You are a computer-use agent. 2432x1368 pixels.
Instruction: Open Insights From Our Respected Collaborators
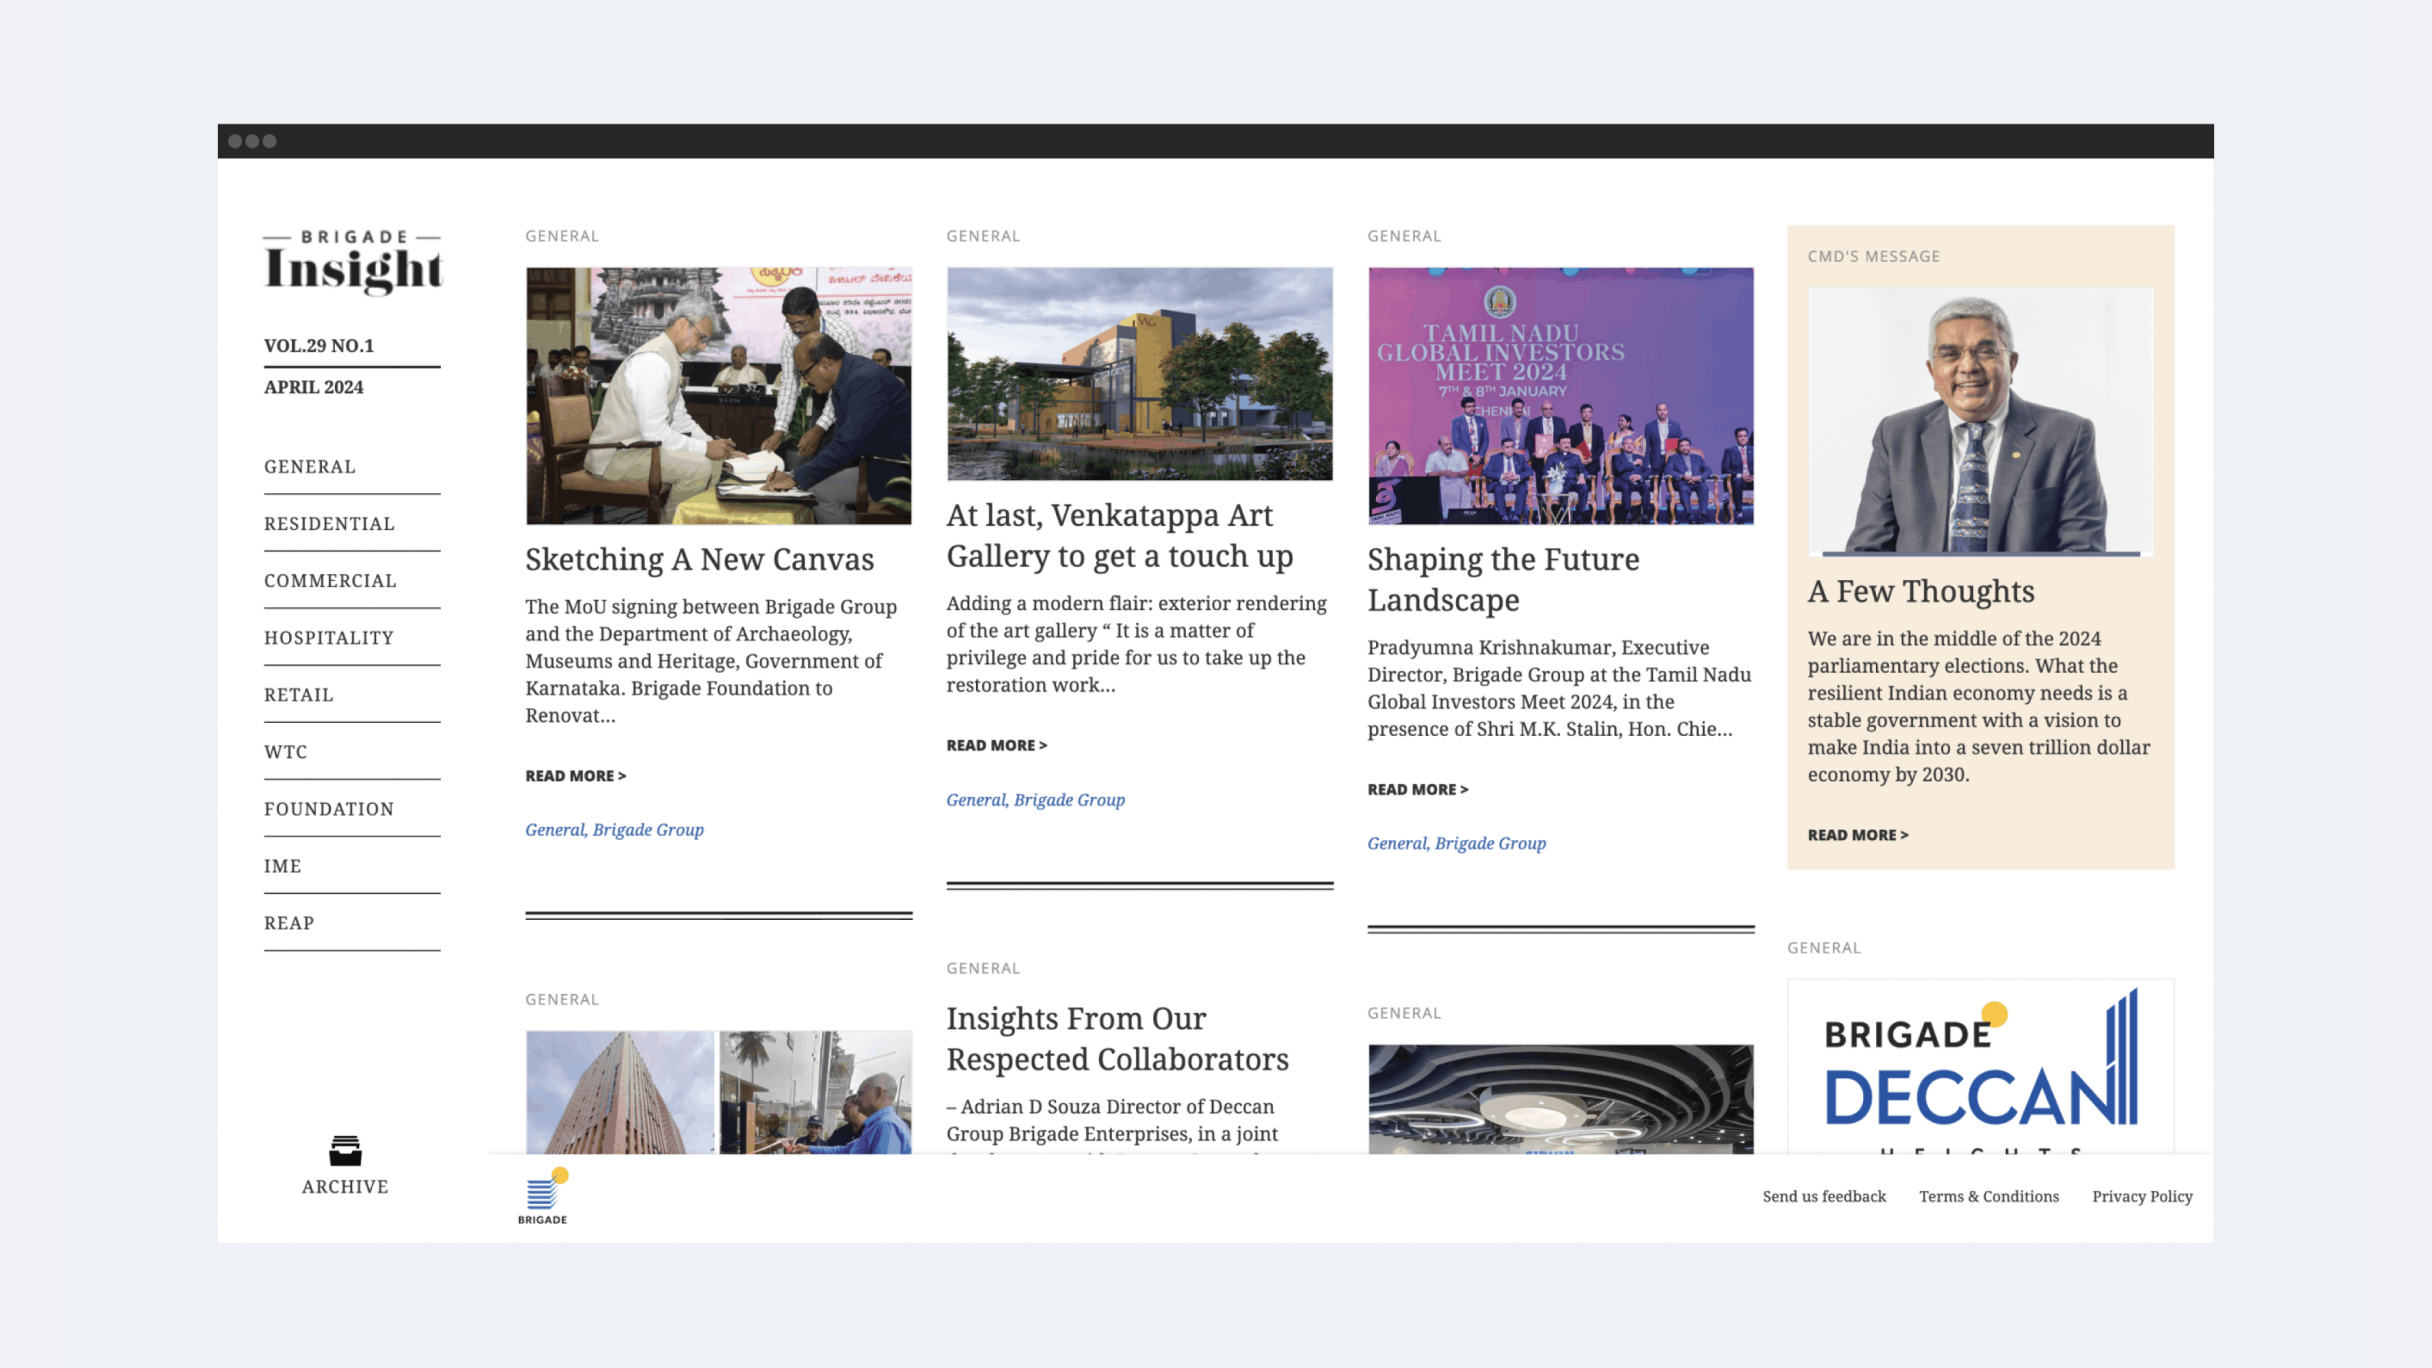tap(1118, 1038)
